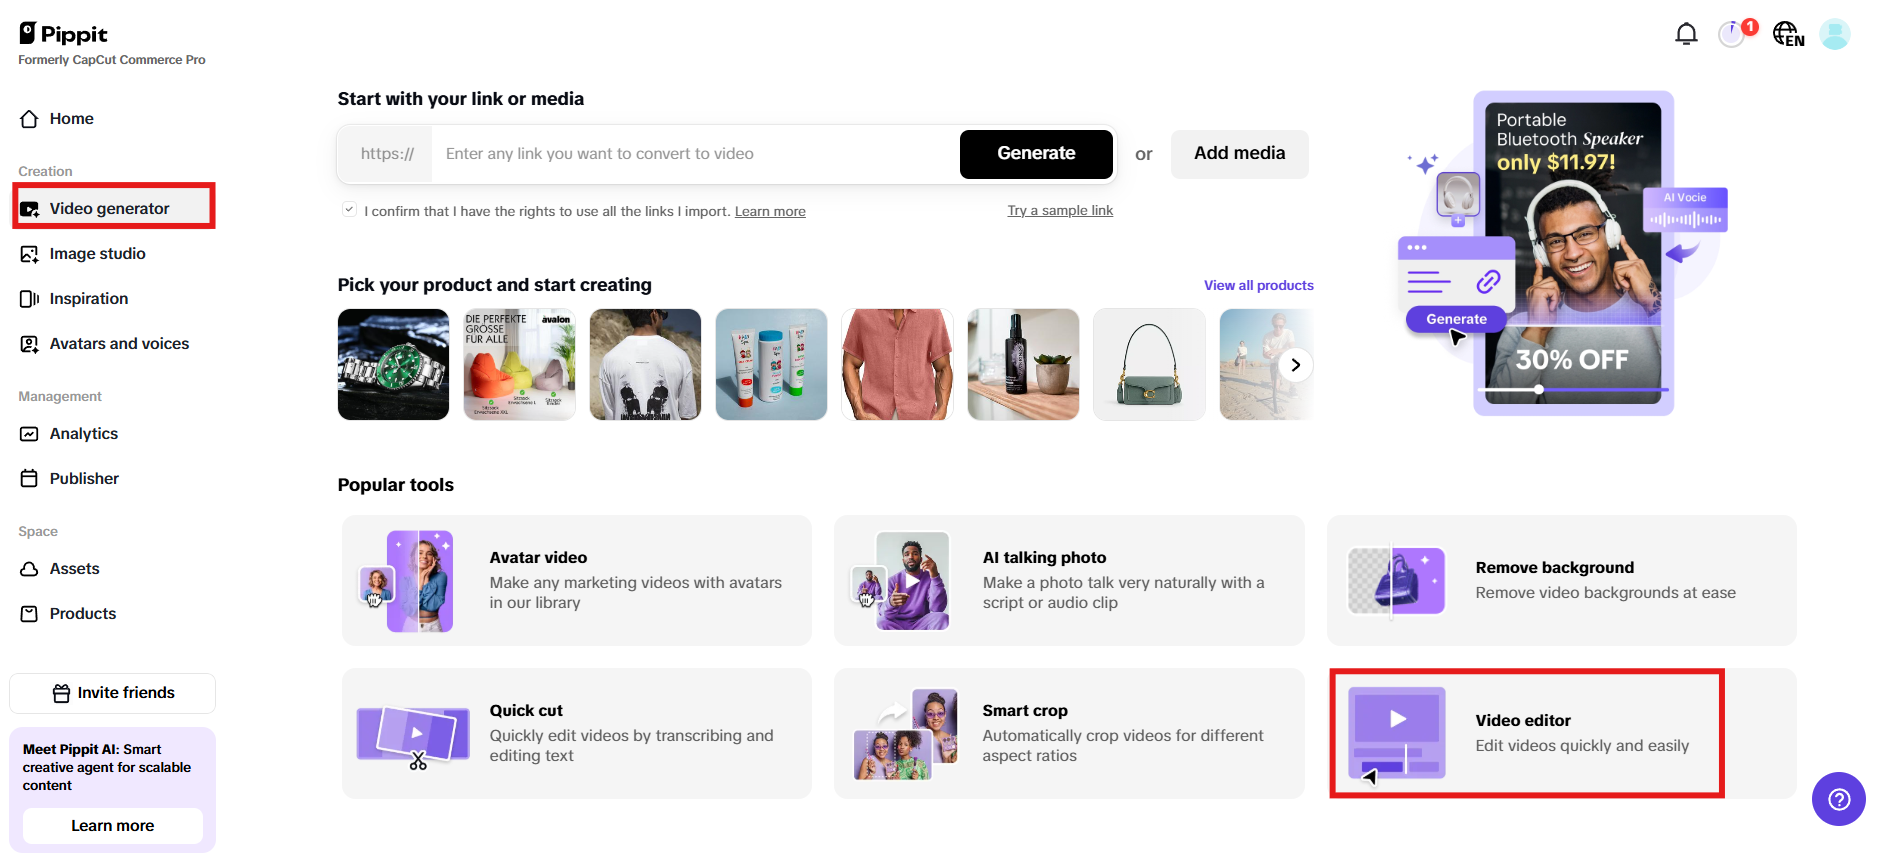The height and width of the screenshot is (853, 1879).
Task: Open the help question mark bubble
Action: [x=1838, y=799]
